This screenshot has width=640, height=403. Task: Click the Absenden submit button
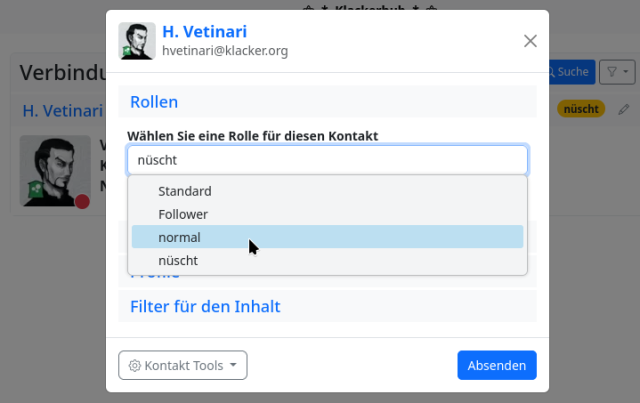coord(496,365)
